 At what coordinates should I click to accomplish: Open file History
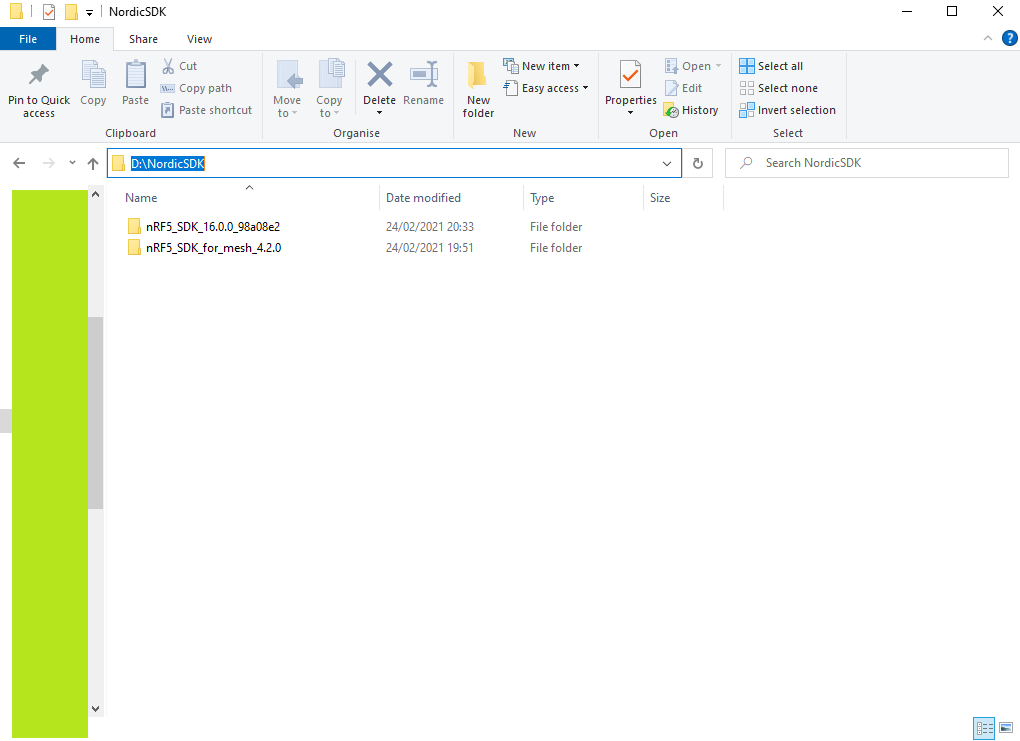click(691, 110)
